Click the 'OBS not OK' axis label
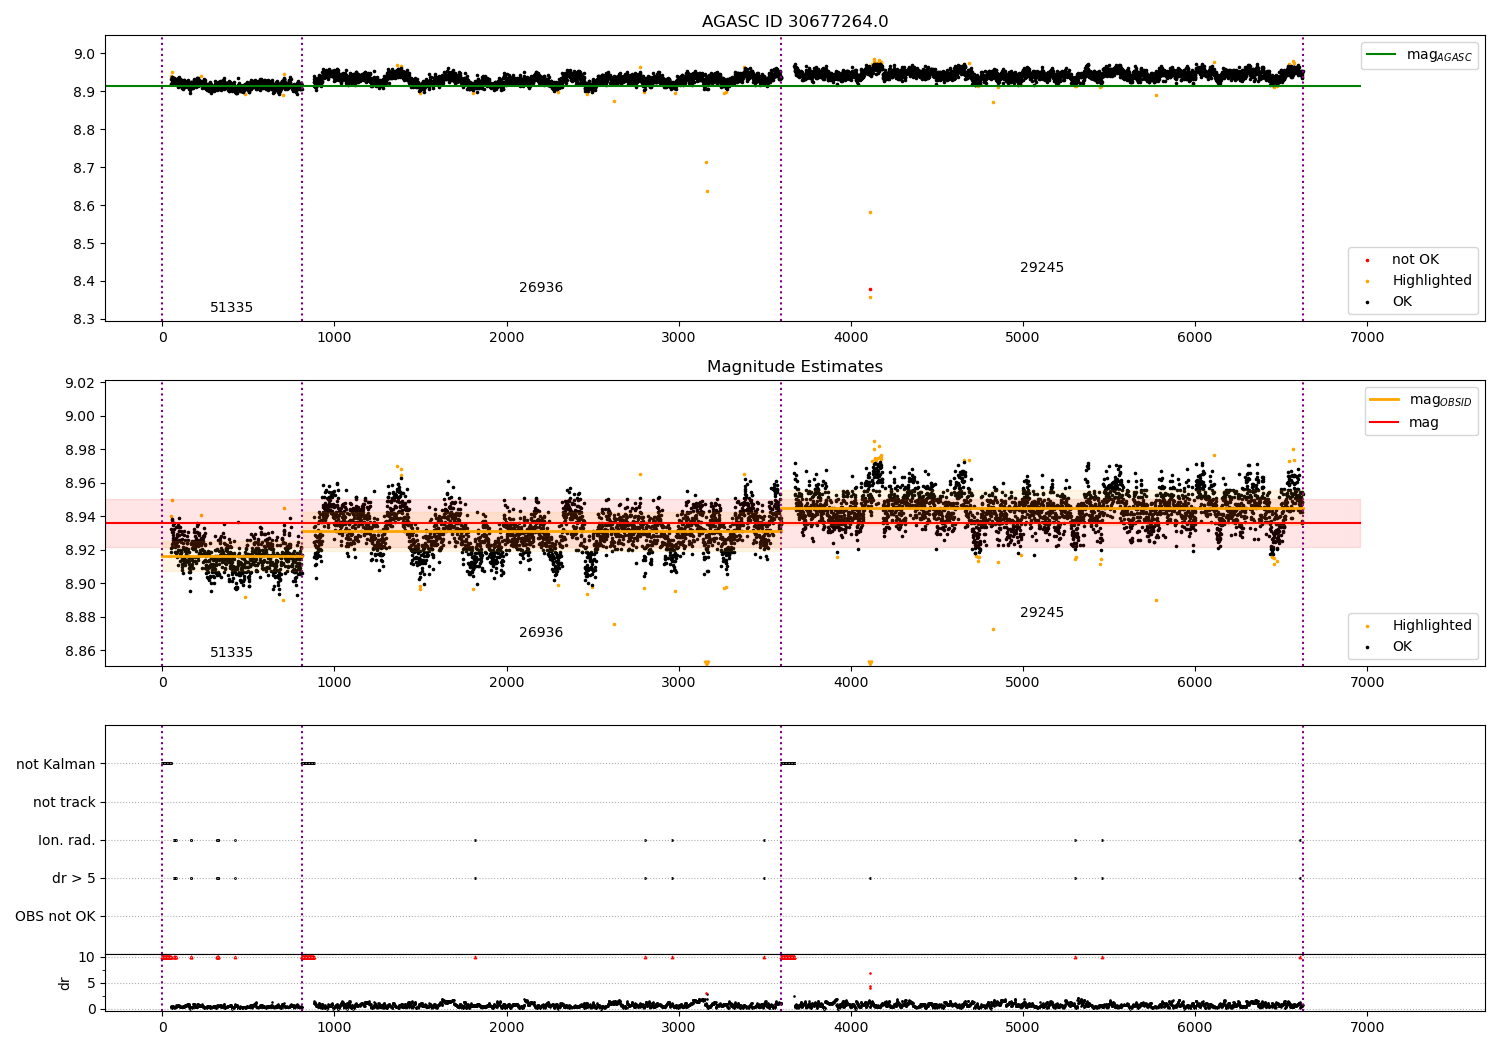The height and width of the screenshot is (1050, 1500). (x=56, y=916)
